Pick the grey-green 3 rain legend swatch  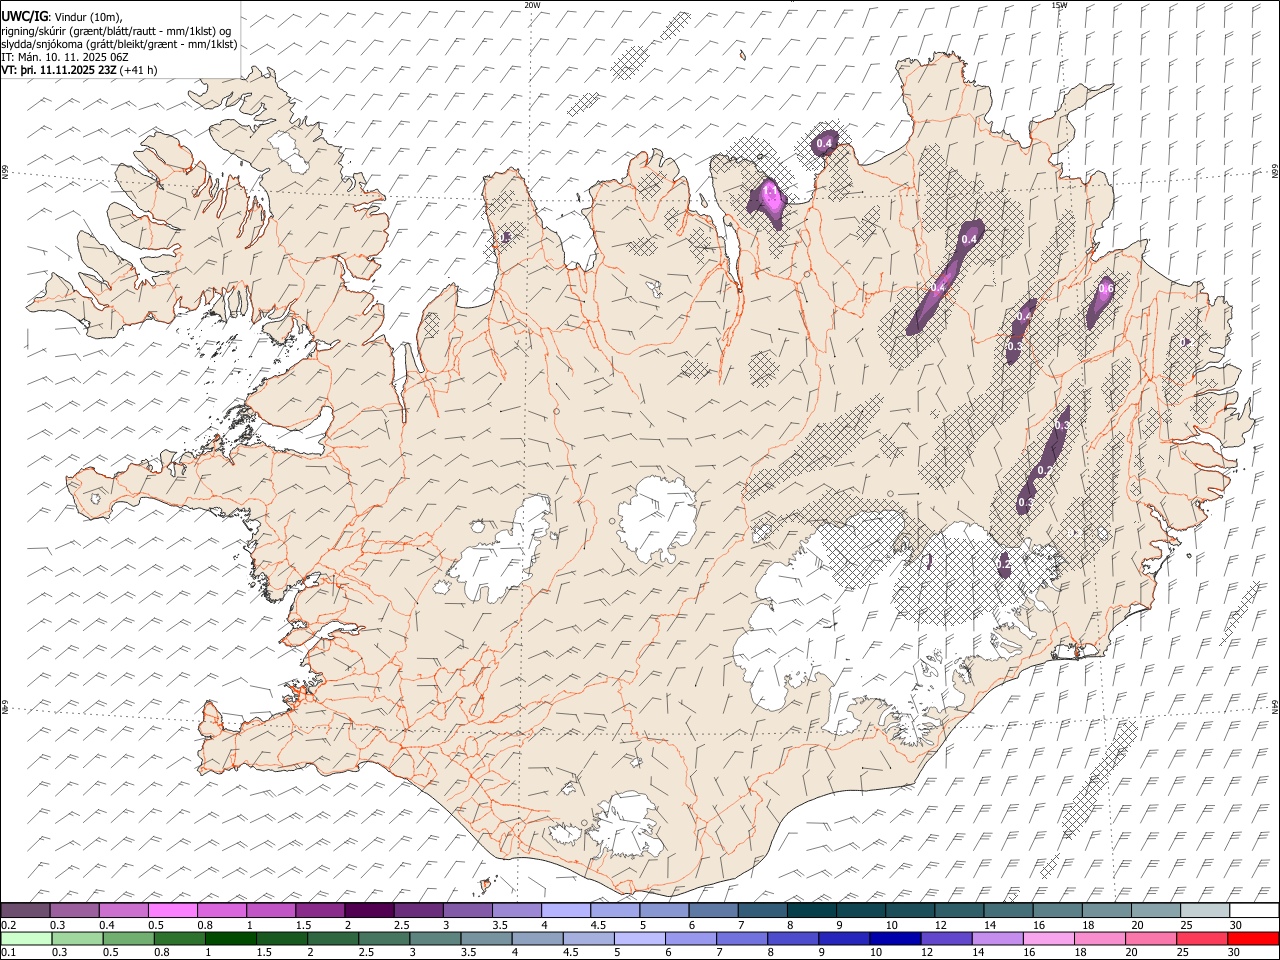[435, 938]
